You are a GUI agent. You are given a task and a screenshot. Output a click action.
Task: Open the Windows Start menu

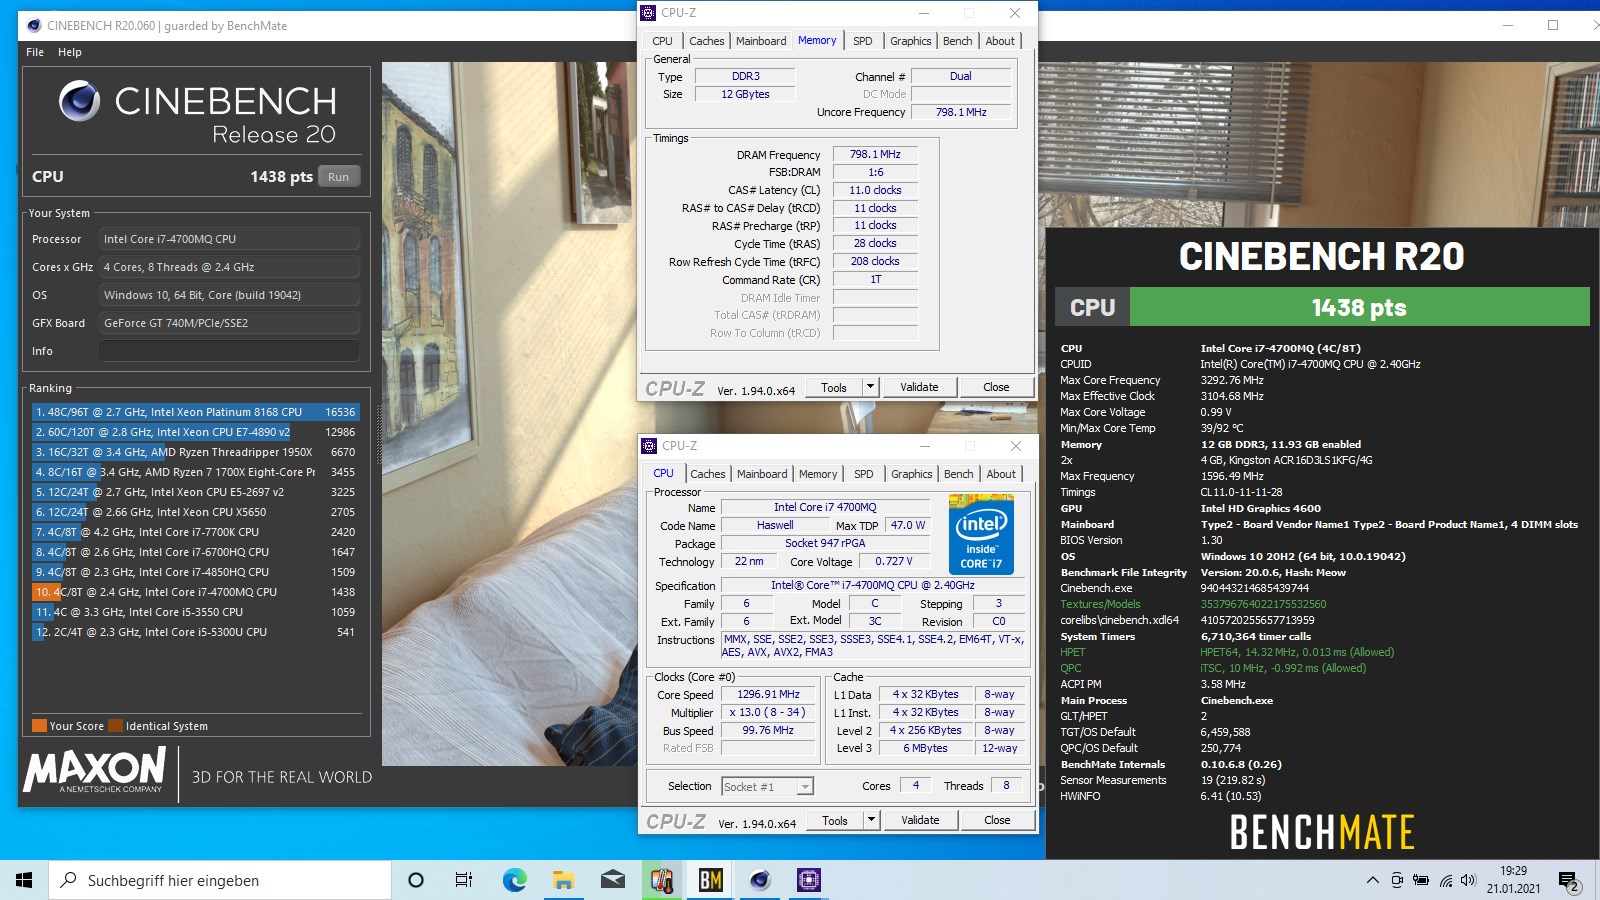coord(24,880)
